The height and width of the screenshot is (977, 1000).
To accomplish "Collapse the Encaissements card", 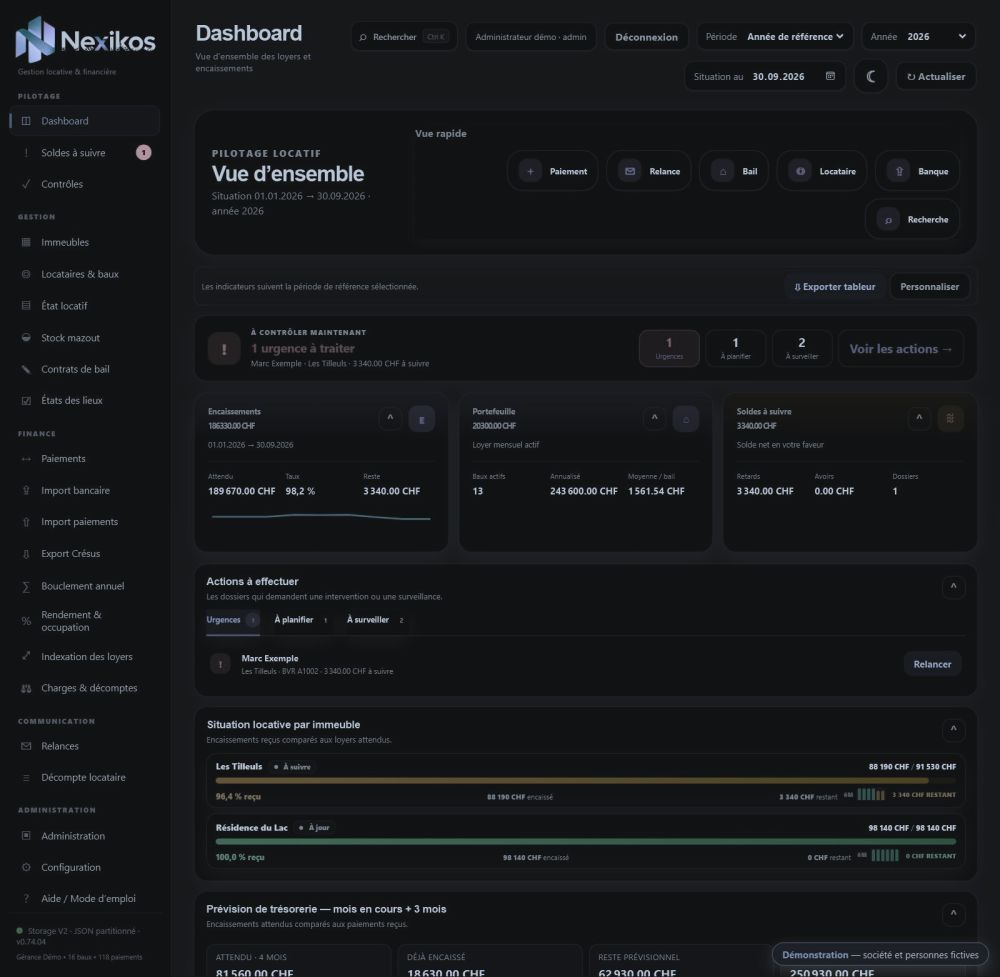I will click(x=390, y=418).
